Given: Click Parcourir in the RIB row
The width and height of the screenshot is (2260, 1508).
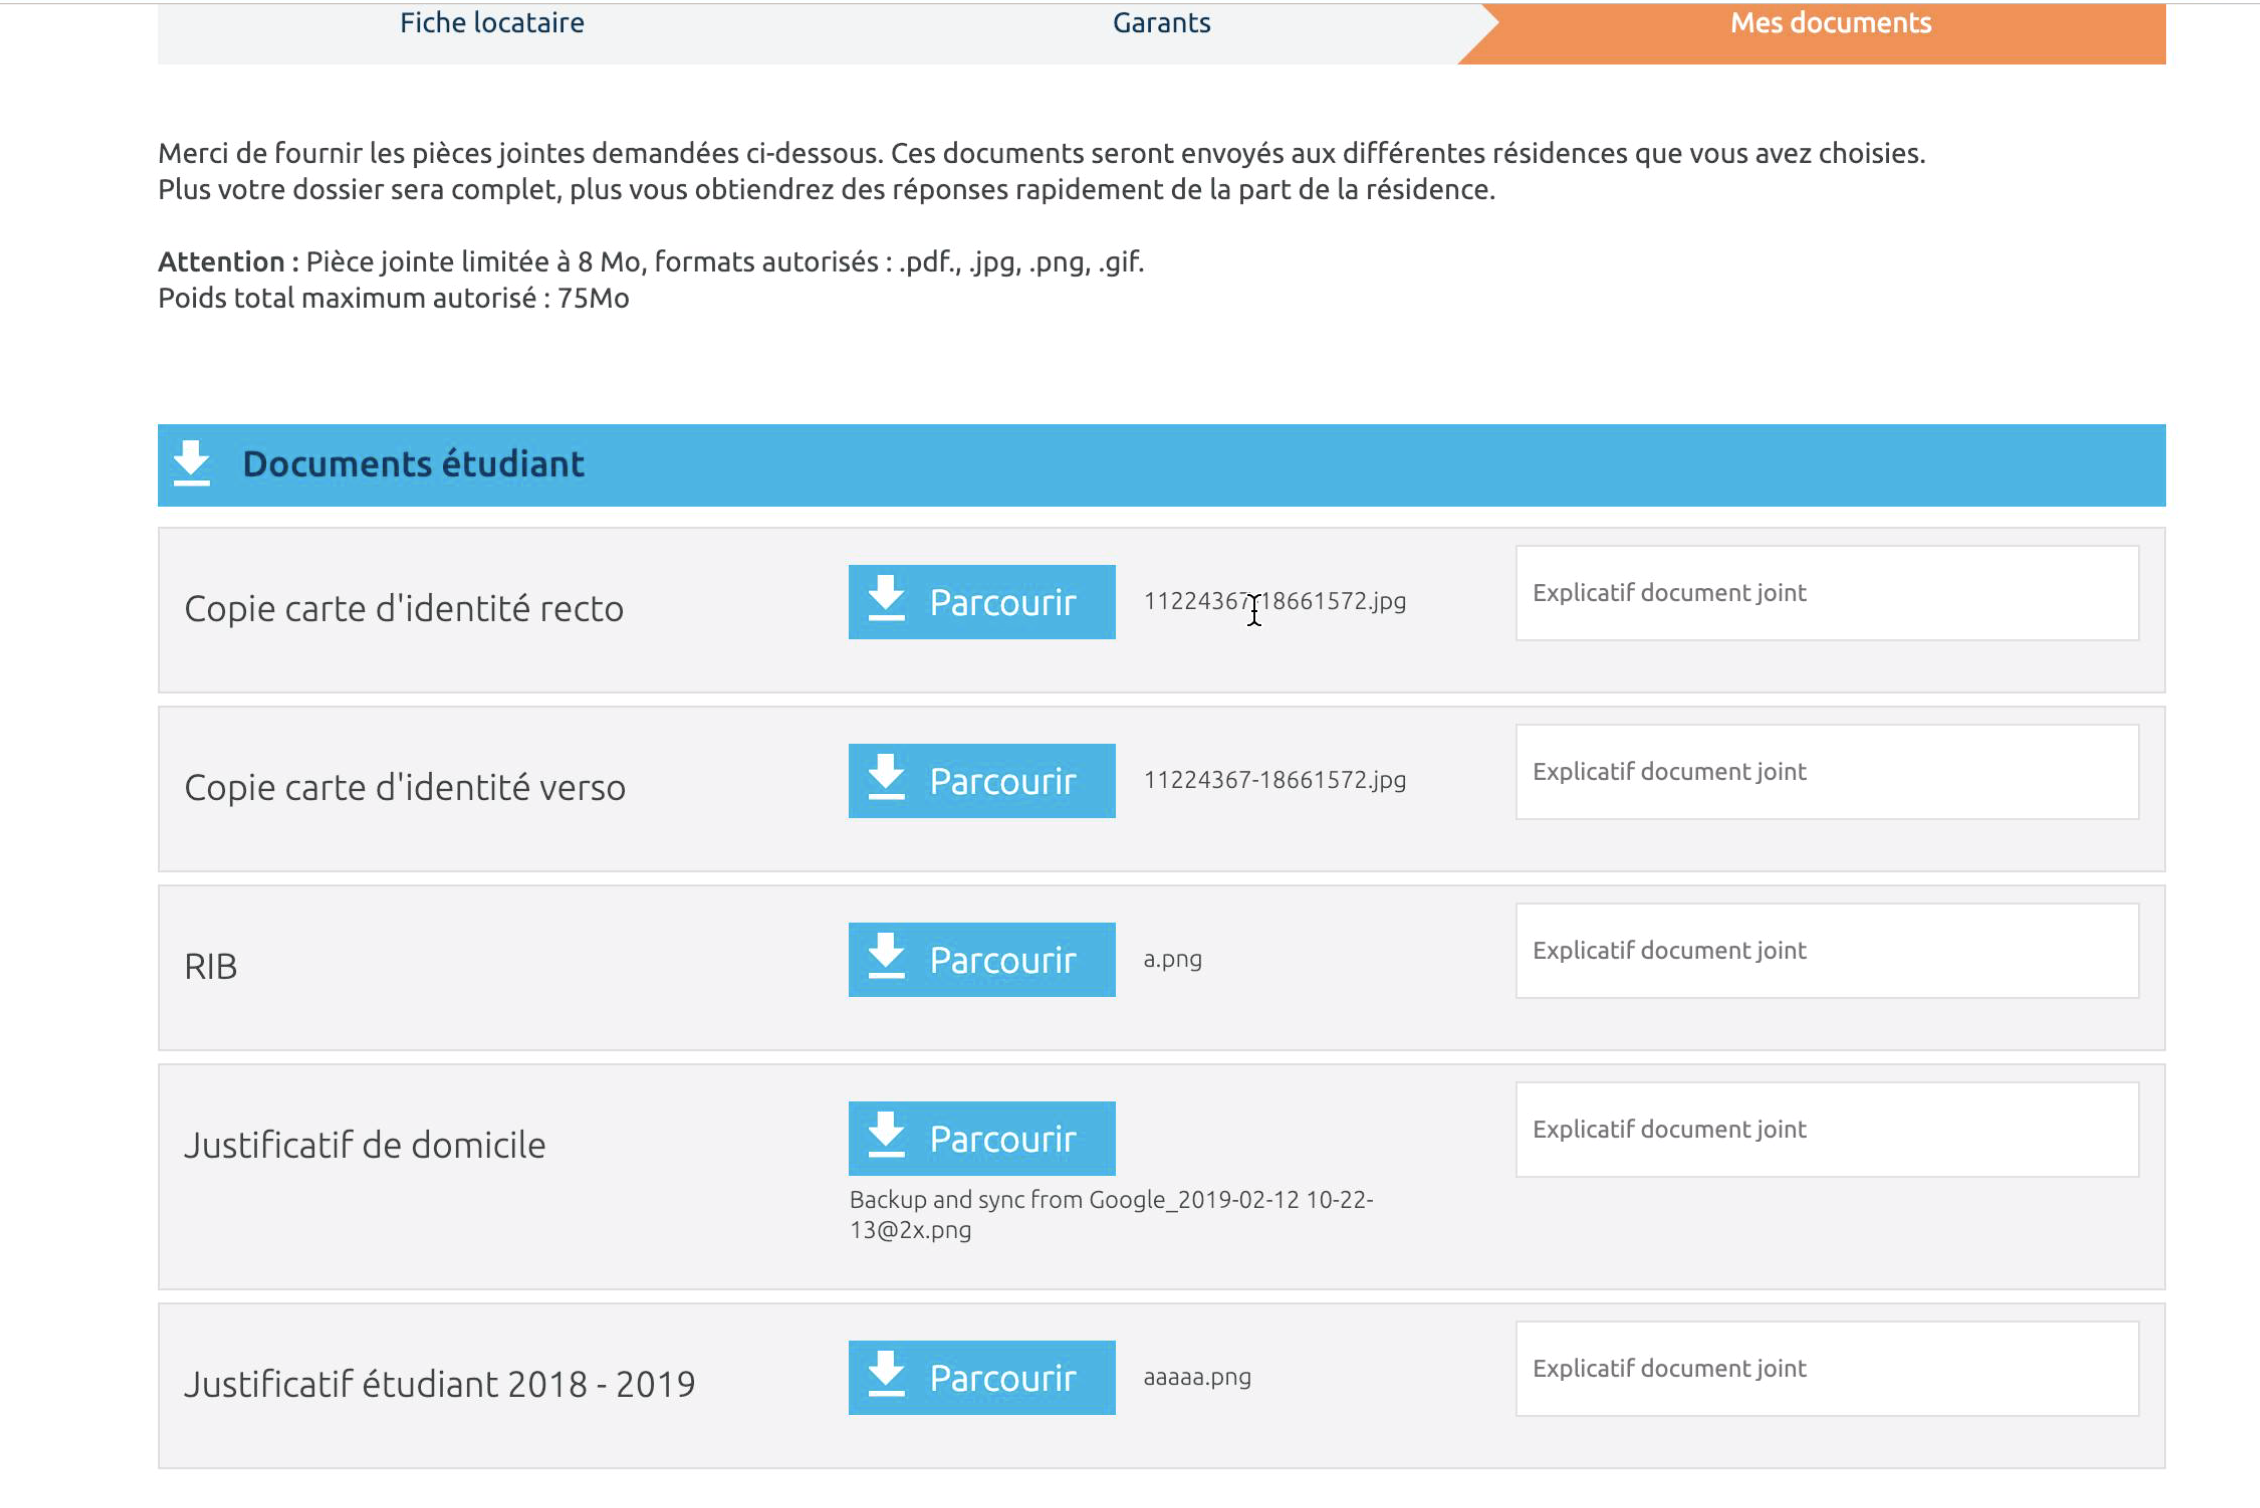Looking at the screenshot, I should [x=982, y=960].
